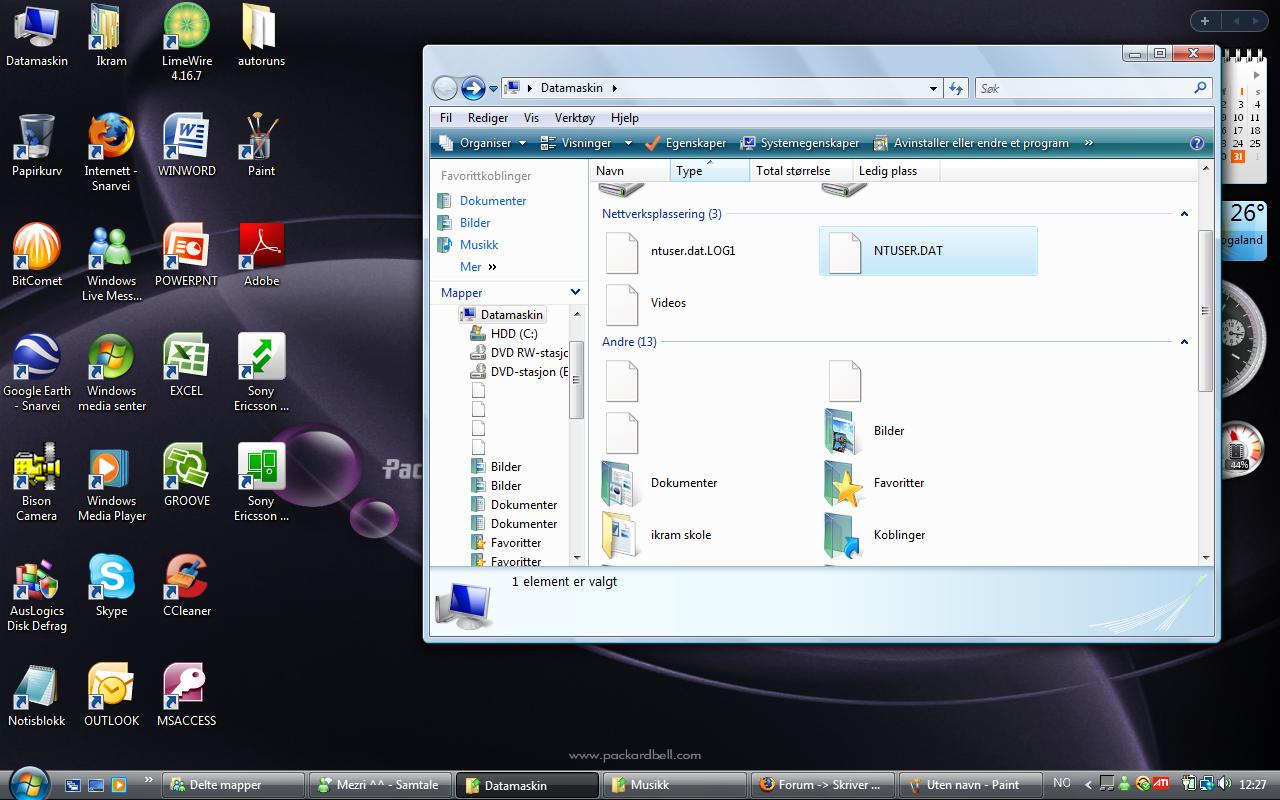Switch to the Mezri ^^ - Samtale taskbar window
The height and width of the screenshot is (800, 1280).
click(x=380, y=785)
